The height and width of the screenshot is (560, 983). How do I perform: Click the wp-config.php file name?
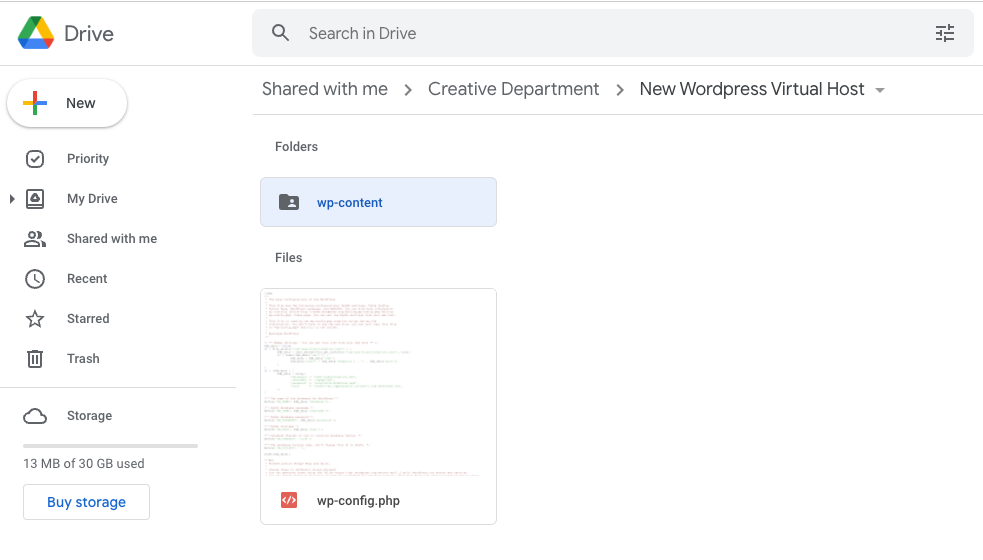coord(359,501)
